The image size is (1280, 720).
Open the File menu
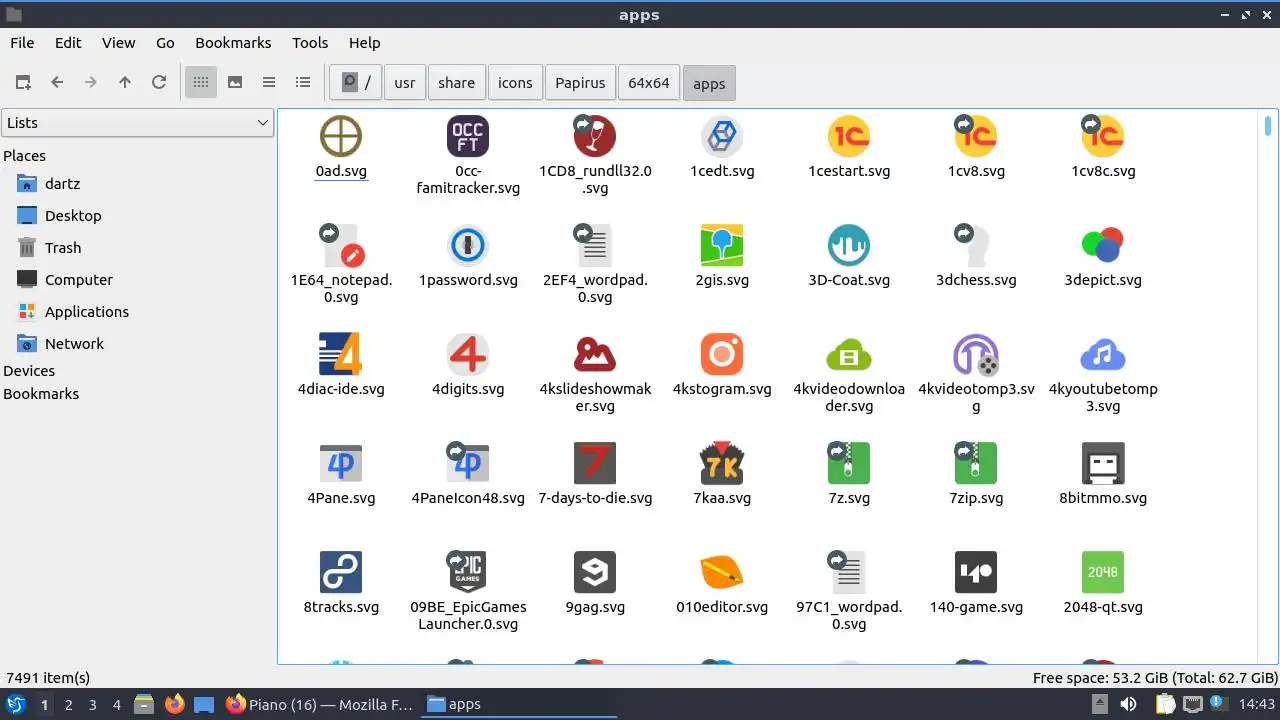(x=22, y=43)
